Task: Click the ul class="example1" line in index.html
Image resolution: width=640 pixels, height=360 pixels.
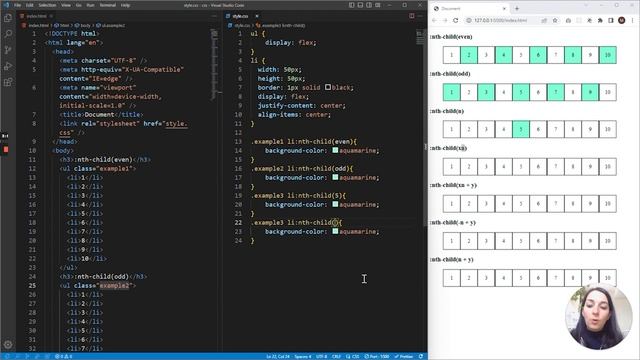Action: pyautogui.click(x=98, y=168)
